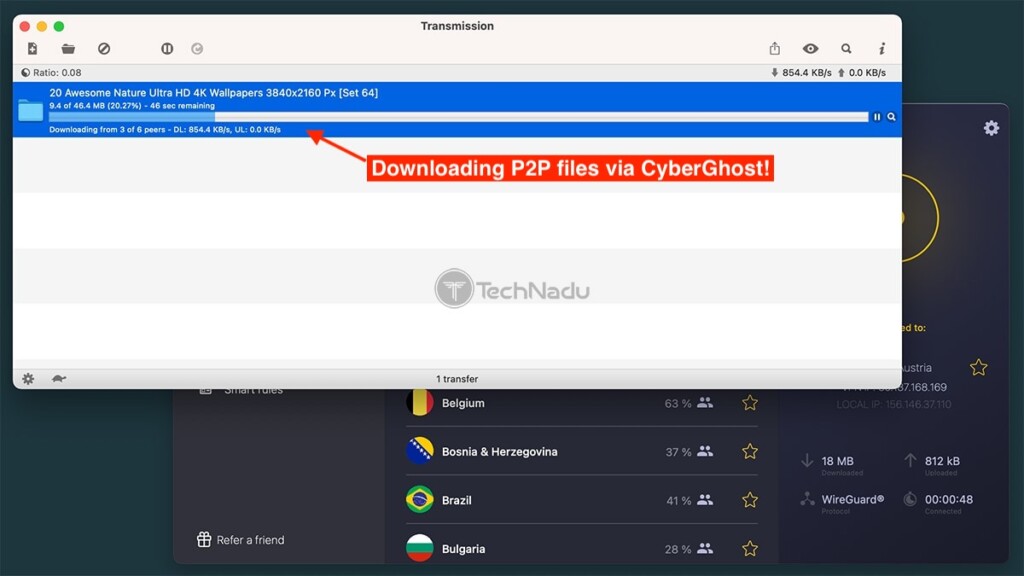Click the CyberGhost upload arrow icon

(x=910, y=460)
